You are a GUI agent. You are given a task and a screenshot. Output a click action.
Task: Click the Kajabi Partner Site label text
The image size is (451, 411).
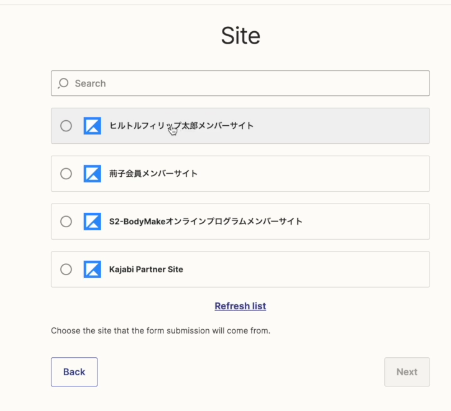146,269
